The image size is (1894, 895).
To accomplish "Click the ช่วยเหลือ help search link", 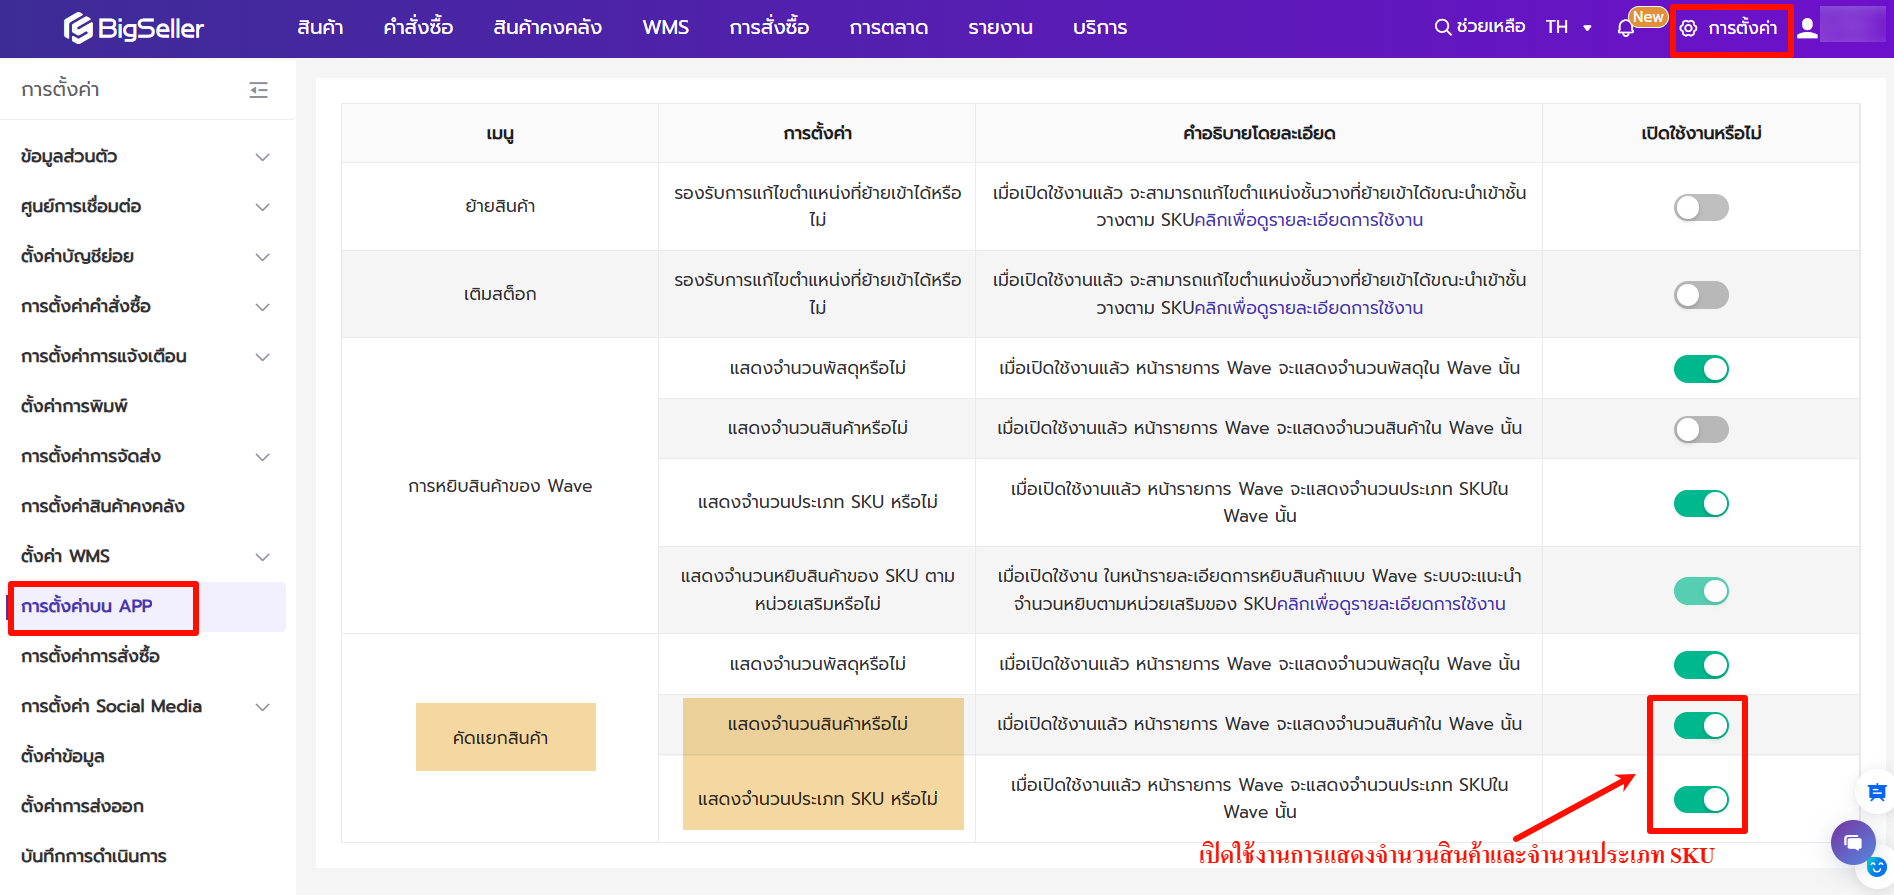I will 1479,27.
